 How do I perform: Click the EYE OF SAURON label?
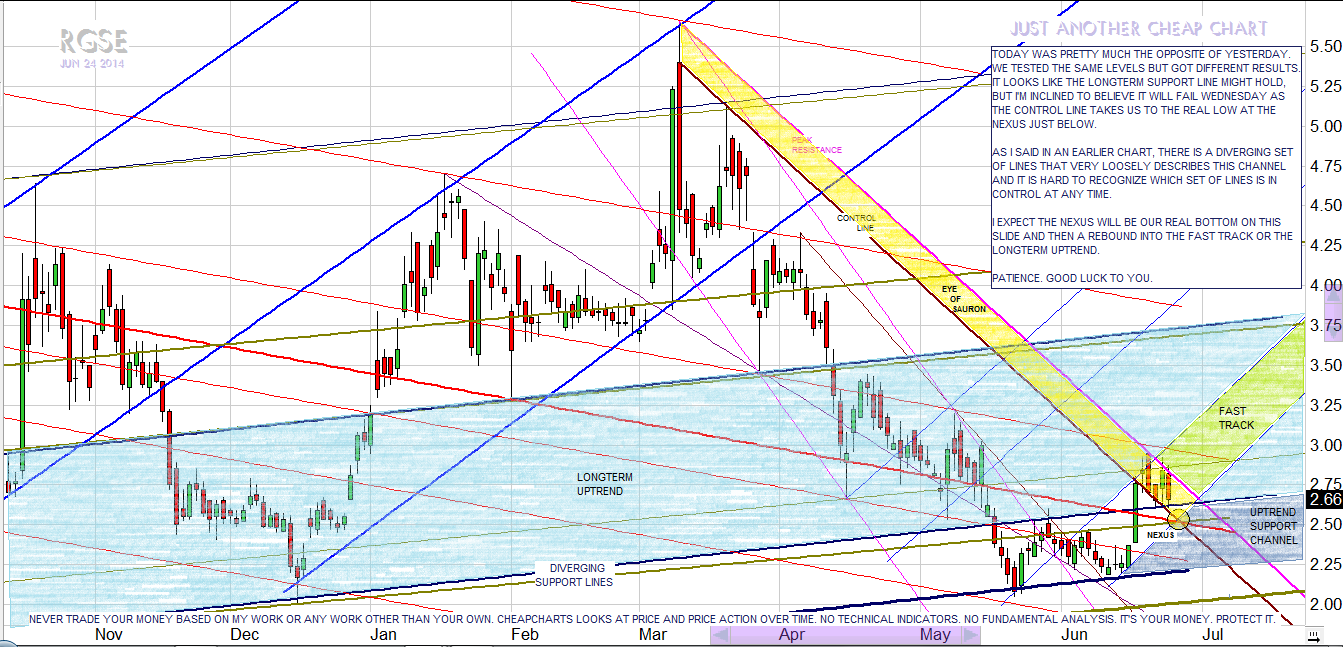(963, 299)
